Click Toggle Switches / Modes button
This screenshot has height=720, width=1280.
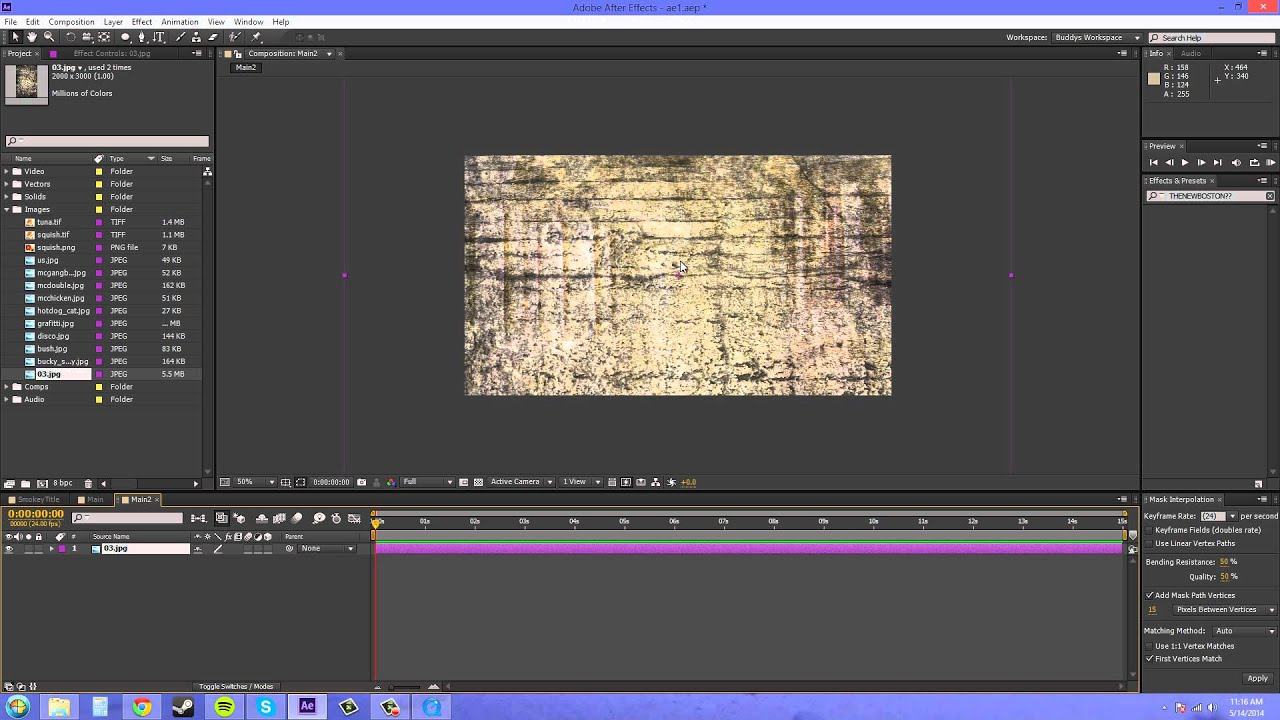[x=236, y=687]
